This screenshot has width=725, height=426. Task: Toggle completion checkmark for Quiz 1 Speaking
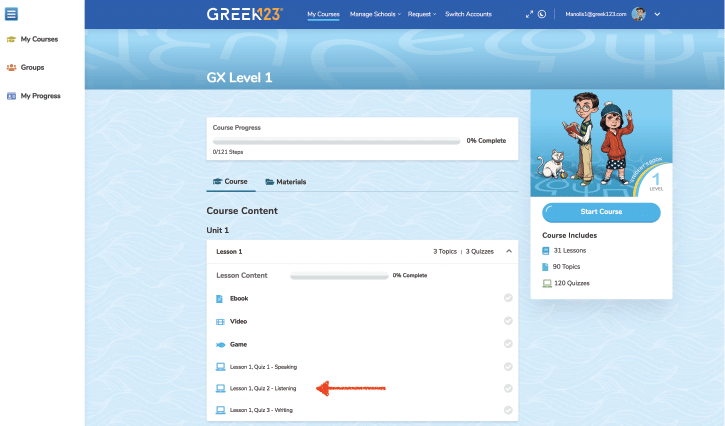click(x=508, y=367)
